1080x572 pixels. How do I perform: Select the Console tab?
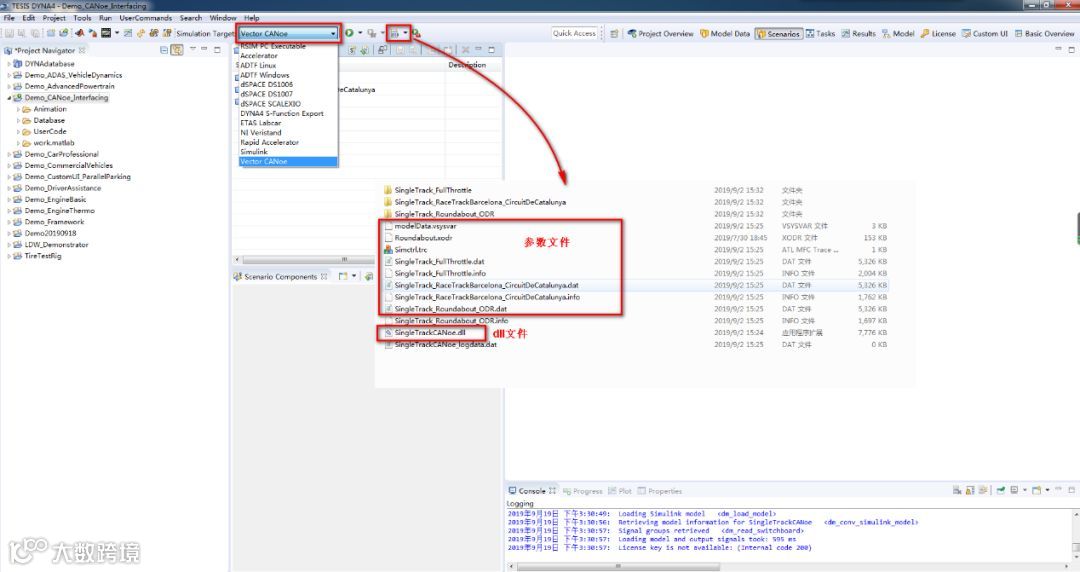point(532,491)
